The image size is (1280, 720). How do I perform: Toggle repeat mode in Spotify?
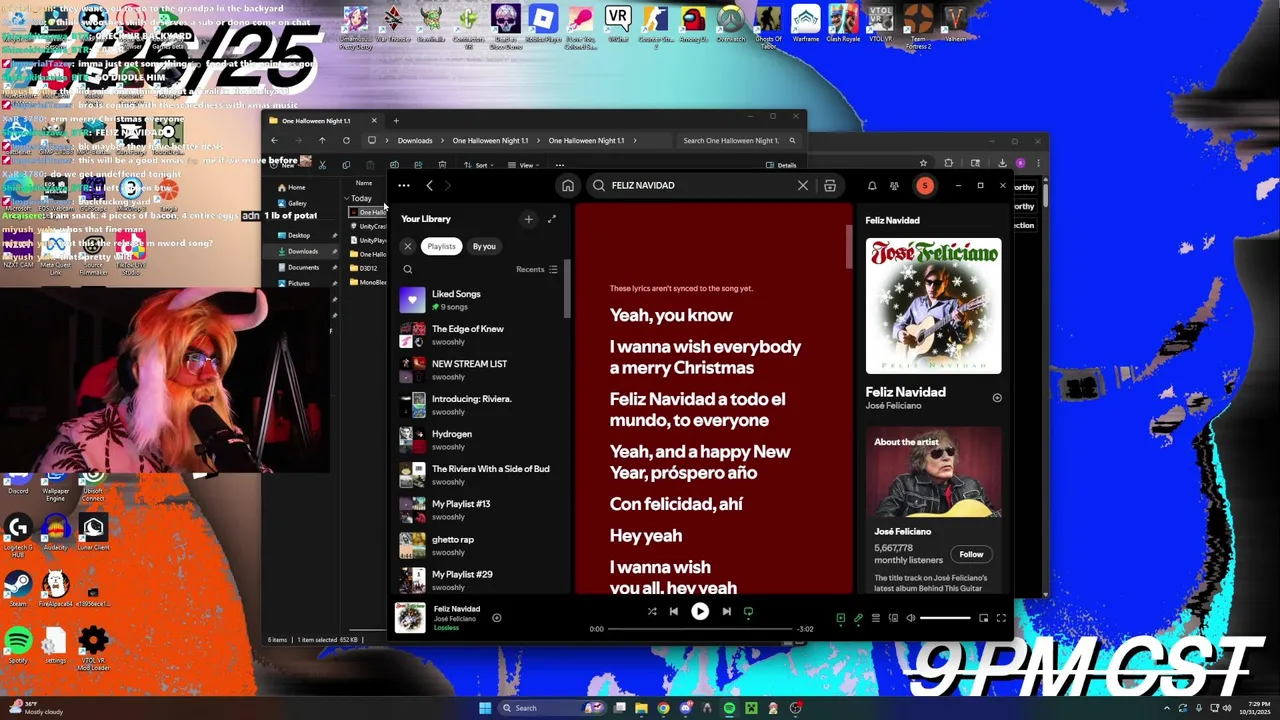click(x=748, y=611)
